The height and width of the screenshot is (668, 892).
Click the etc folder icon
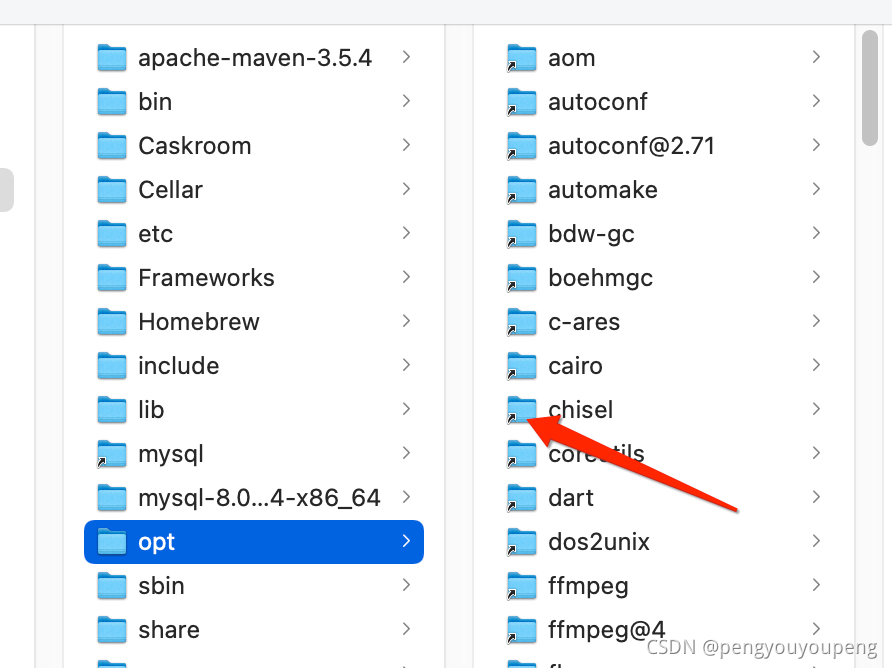point(112,233)
